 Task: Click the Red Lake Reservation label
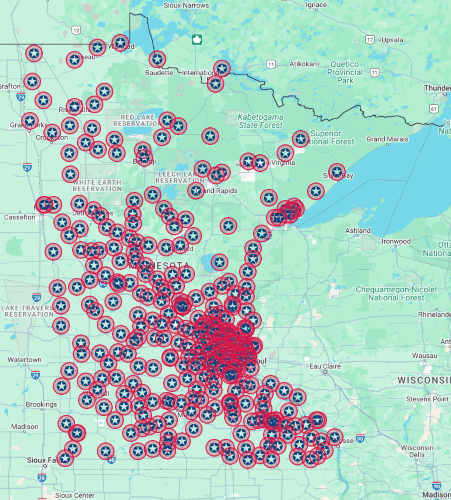(137, 120)
